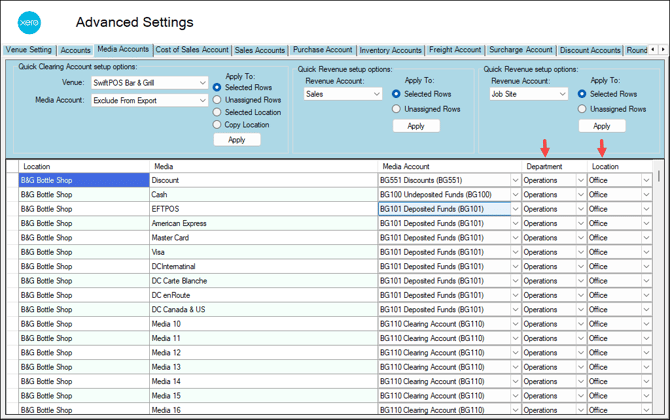Open the Venue dropdown showing SwiftPOS Bar & Grill
The width and height of the screenshot is (670, 420).
(150, 82)
